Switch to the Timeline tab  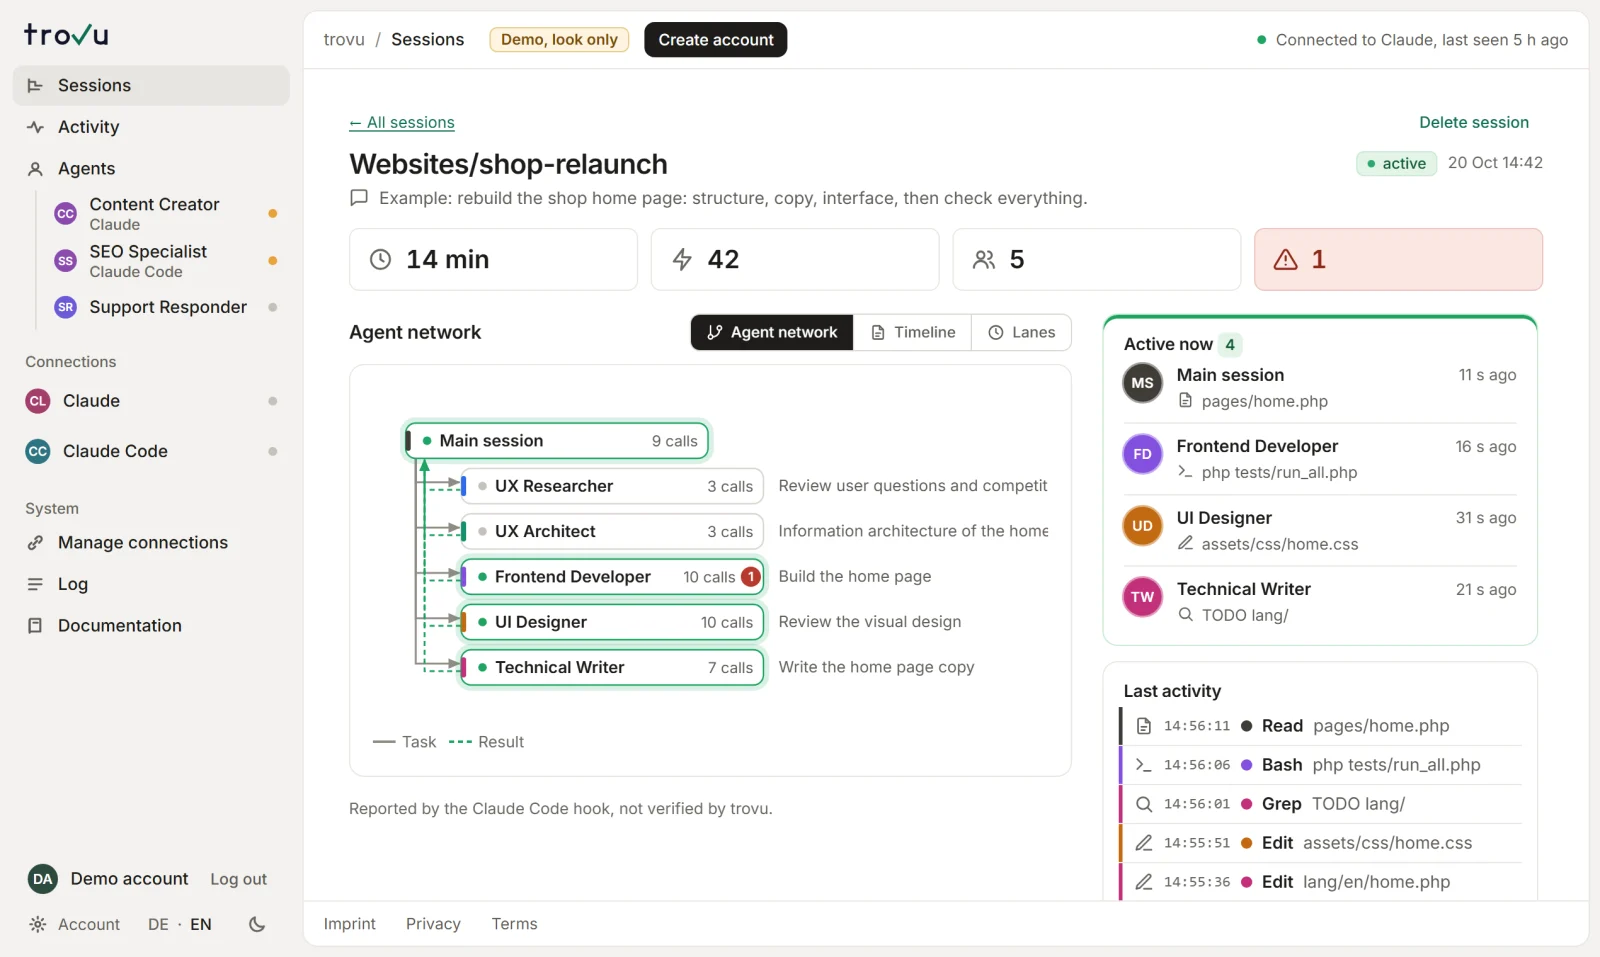913,333
